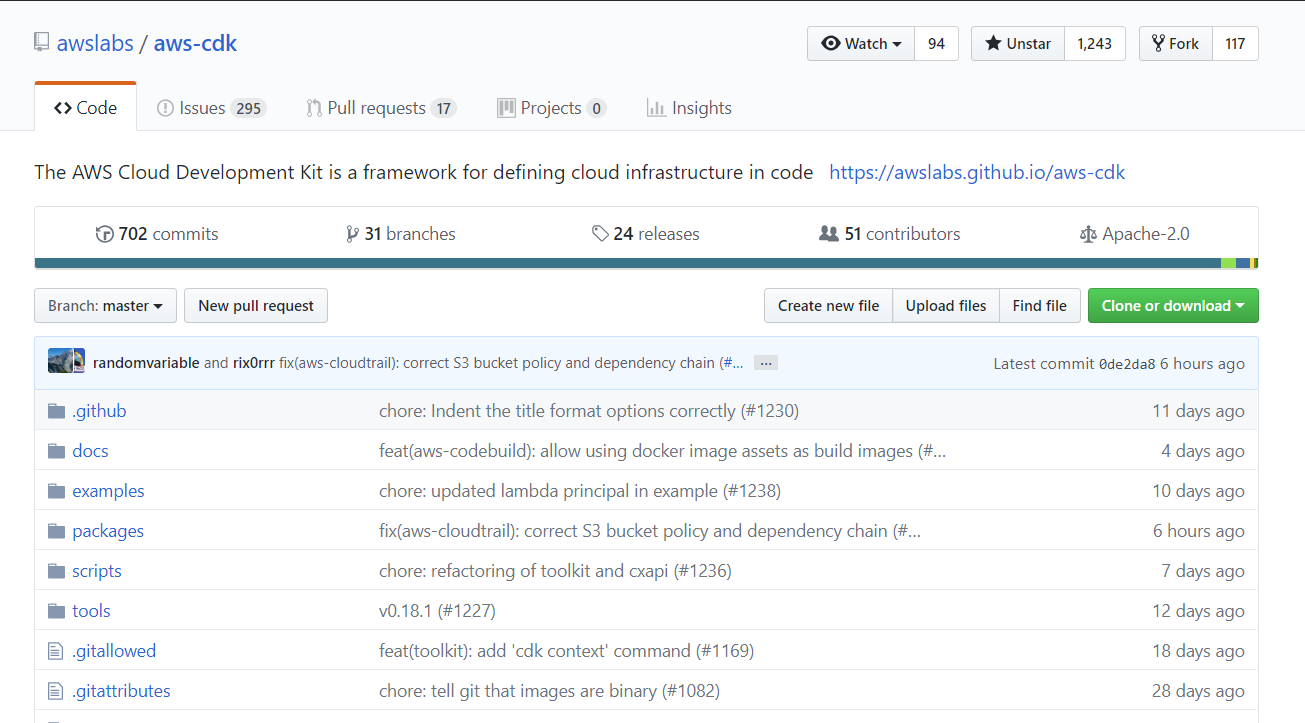Click the Upload files button
Viewport: 1305px width, 723px height.
coord(946,306)
